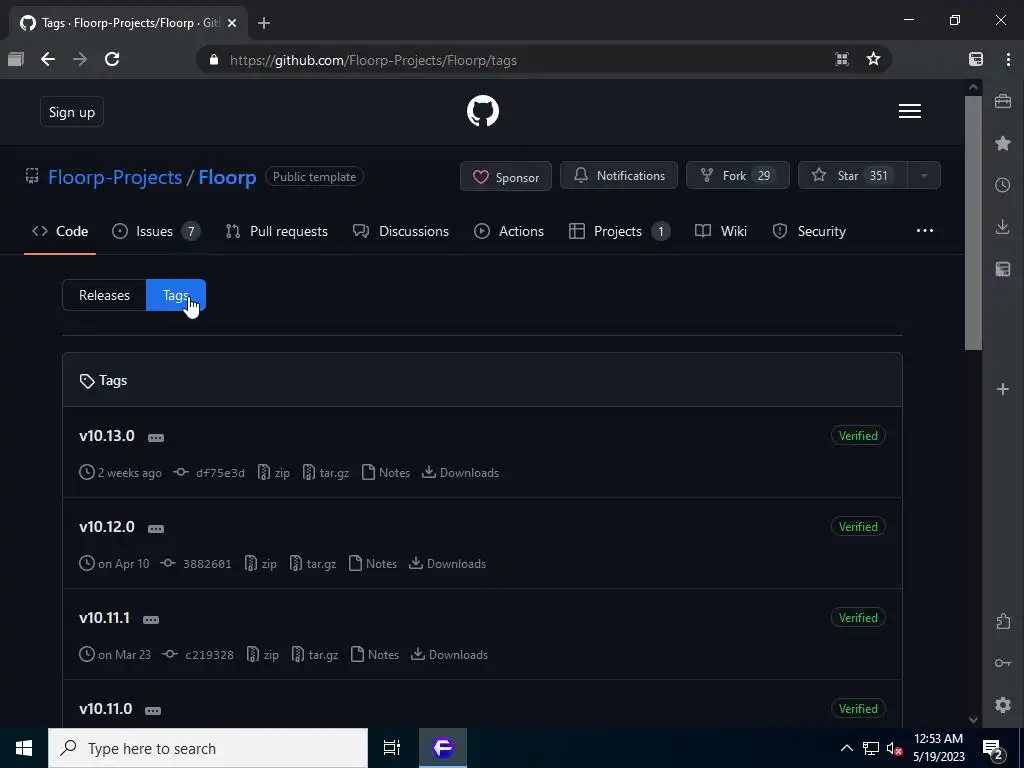Close the Tags GitHub tab
Viewport: 1024px width, 768px height.
coord(232,23)
